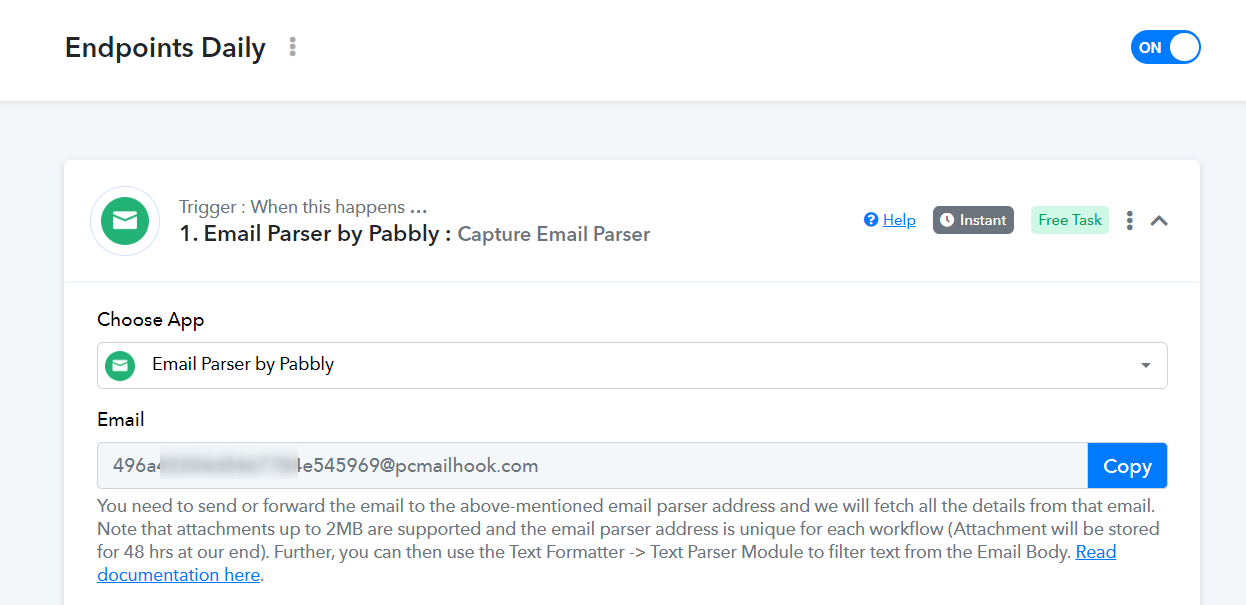
Task: Click the Instant badge
Action: point(973,220)
